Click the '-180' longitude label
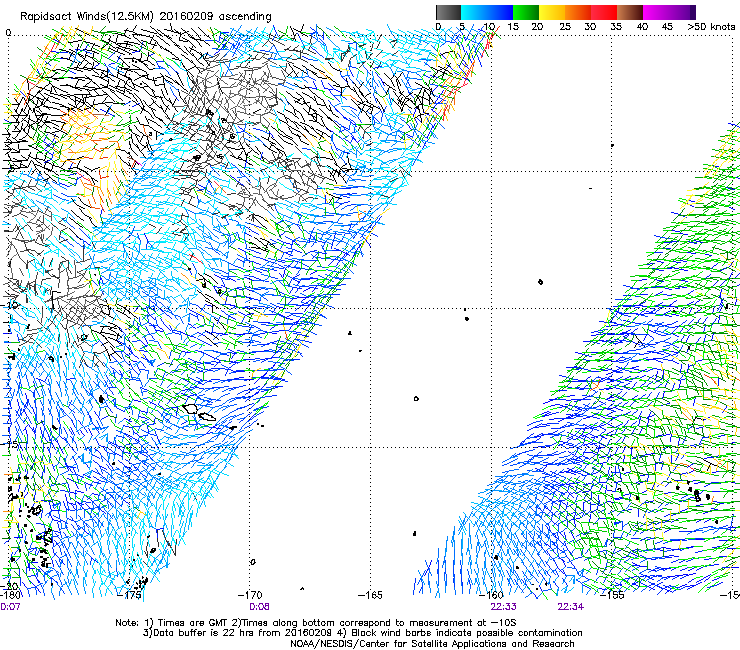Screen dimensions: 740x650 pos(10,595)
